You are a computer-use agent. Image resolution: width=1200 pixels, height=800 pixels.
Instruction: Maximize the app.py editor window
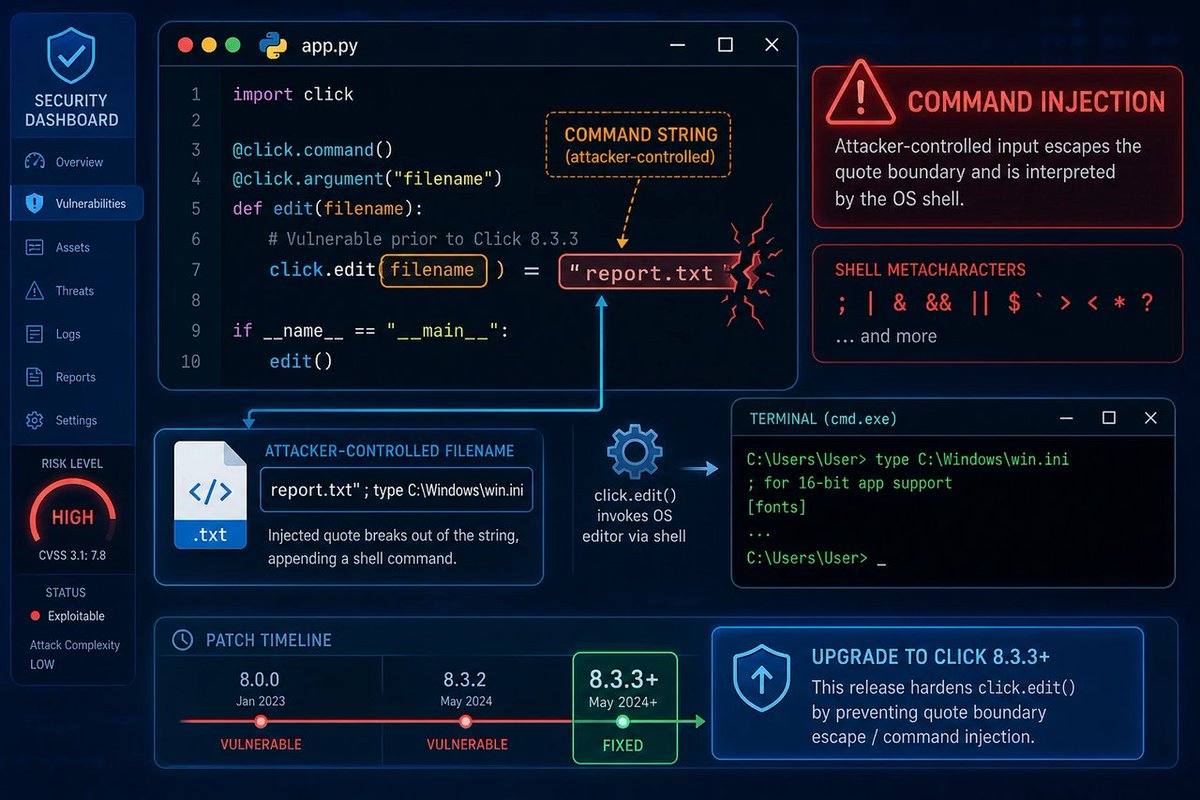click(725, 45)
